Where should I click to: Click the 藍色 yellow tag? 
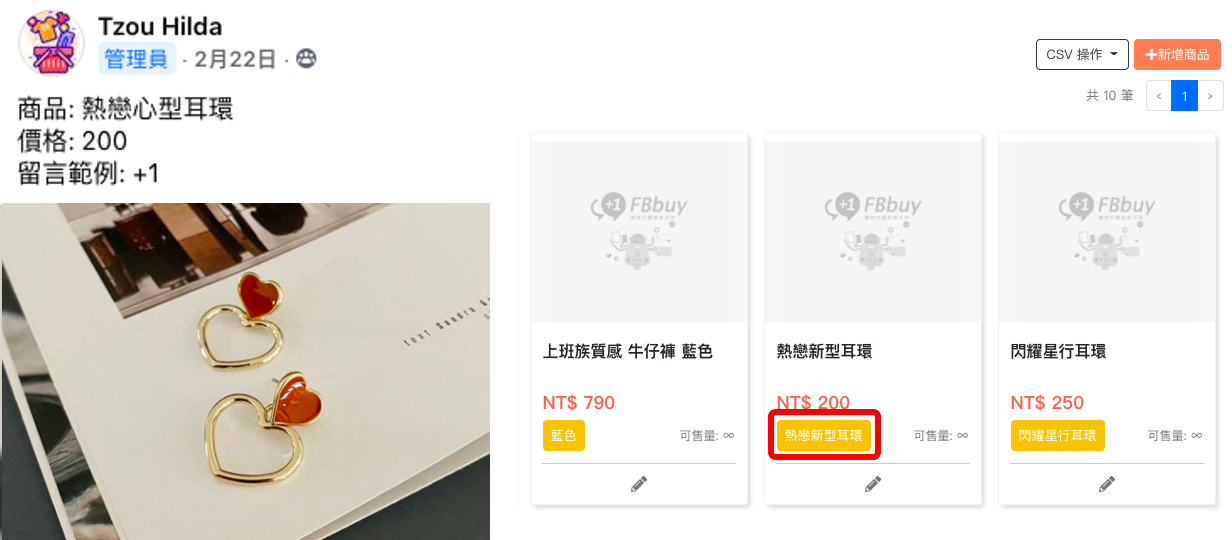click(564, 436)
